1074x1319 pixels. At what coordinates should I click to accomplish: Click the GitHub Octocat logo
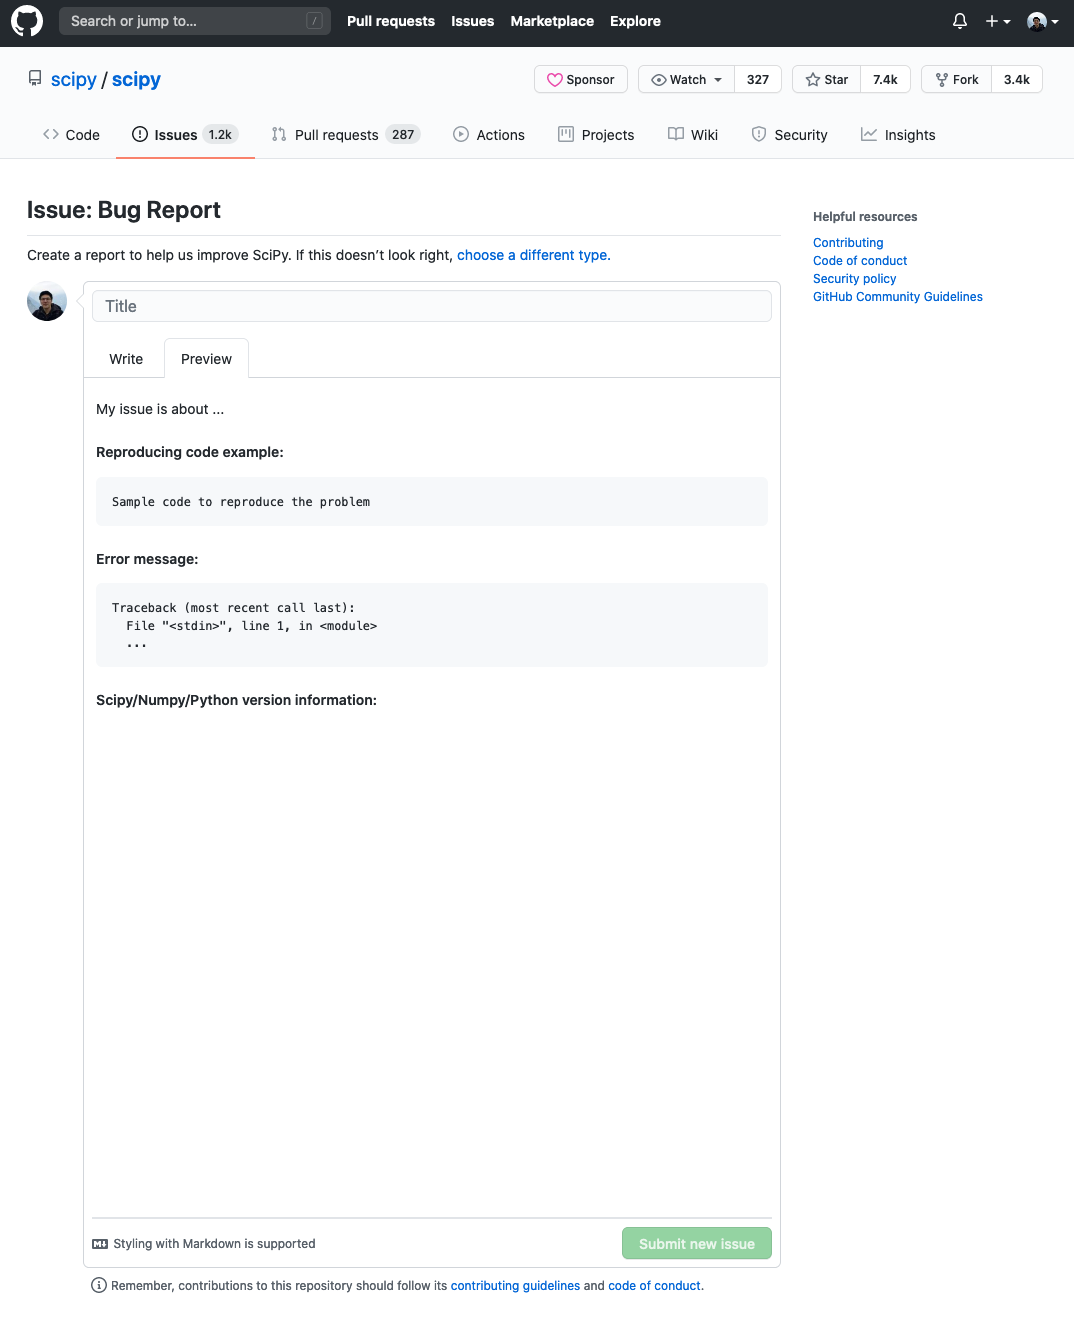click(27, 21)
